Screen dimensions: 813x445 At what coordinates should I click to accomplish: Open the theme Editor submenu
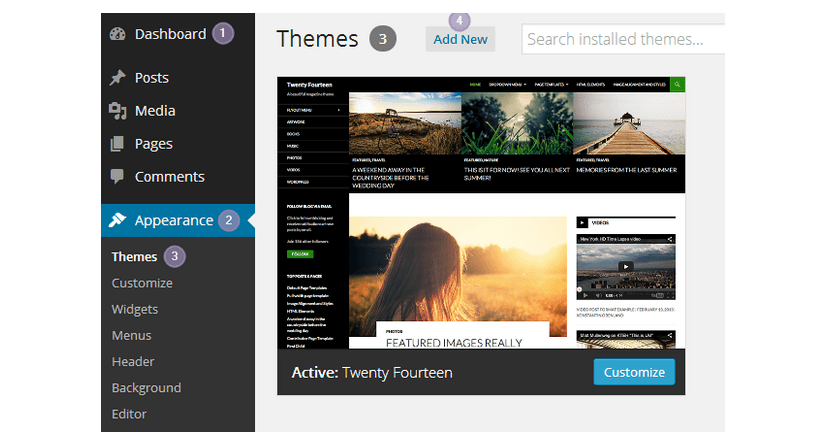click(129, 414)
